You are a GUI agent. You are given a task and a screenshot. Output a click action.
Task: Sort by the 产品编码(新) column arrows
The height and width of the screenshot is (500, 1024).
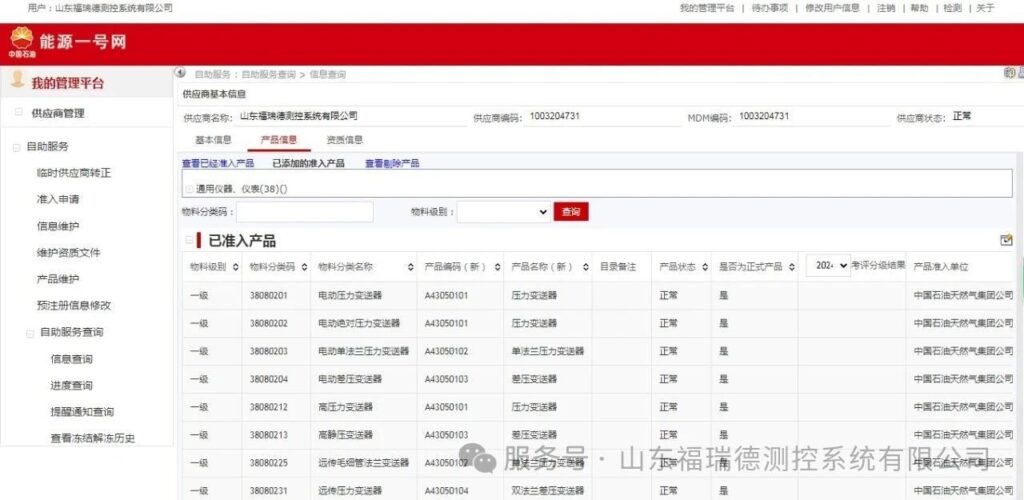[498, 267]
